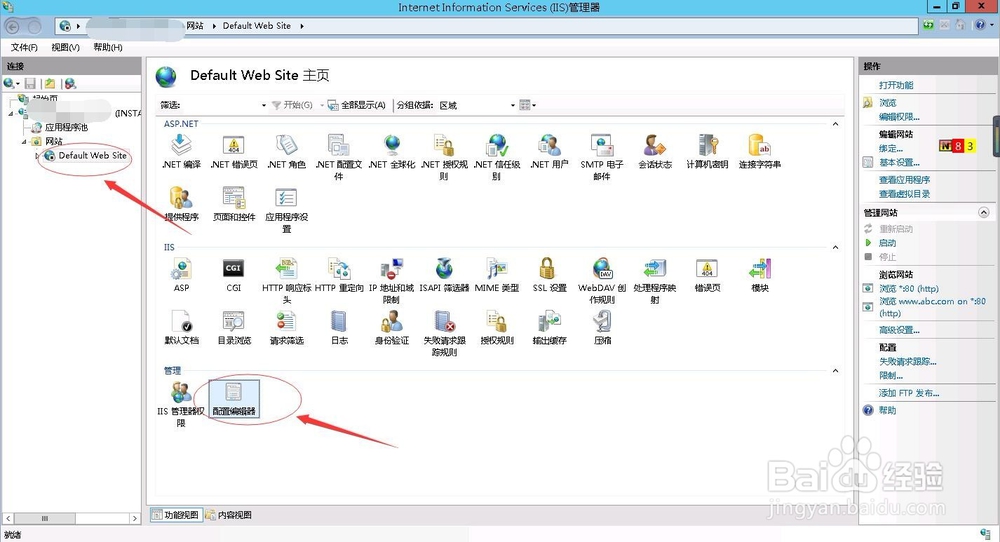Open the view mode dropdown button

527,105
